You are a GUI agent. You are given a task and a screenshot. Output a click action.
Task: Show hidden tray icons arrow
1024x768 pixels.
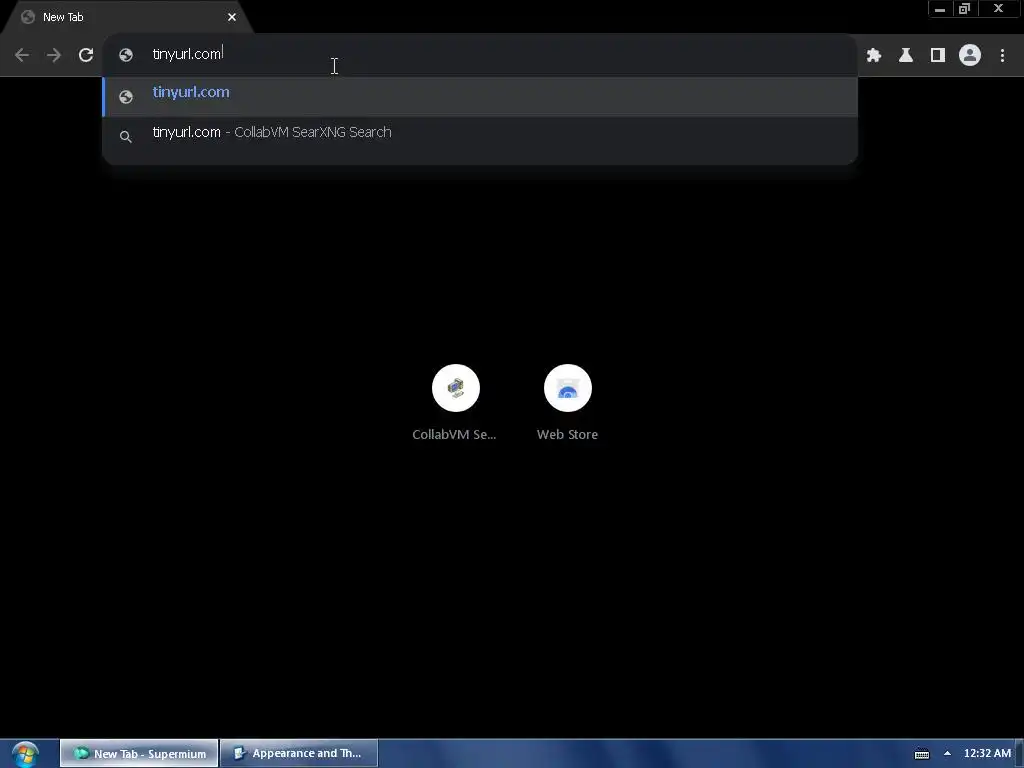click(x=947, y=754)
